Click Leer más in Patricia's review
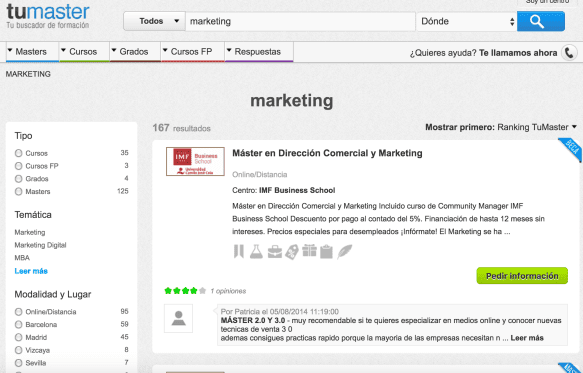Viewport: 583px width, 373px height. pos(527,338)
